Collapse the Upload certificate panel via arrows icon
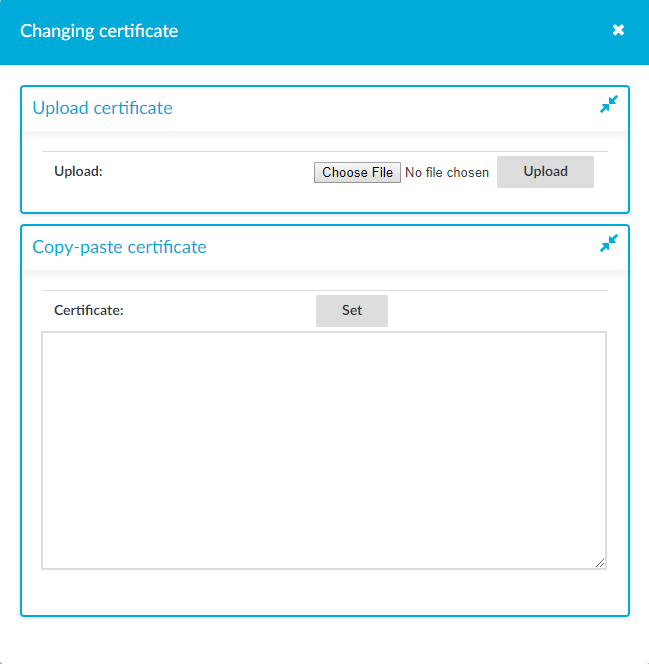Viewport: 649px width, 664px height. (x=609, y=104)
